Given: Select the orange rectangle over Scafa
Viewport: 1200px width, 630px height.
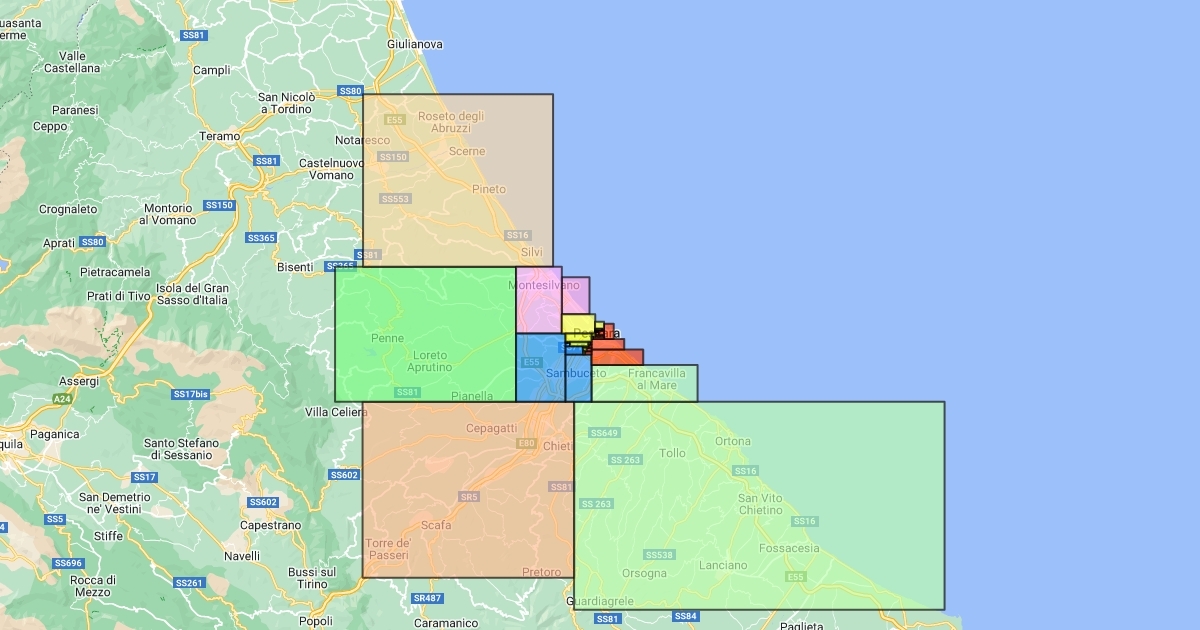Looking at the screenshot, I should [x=468, y=489].
